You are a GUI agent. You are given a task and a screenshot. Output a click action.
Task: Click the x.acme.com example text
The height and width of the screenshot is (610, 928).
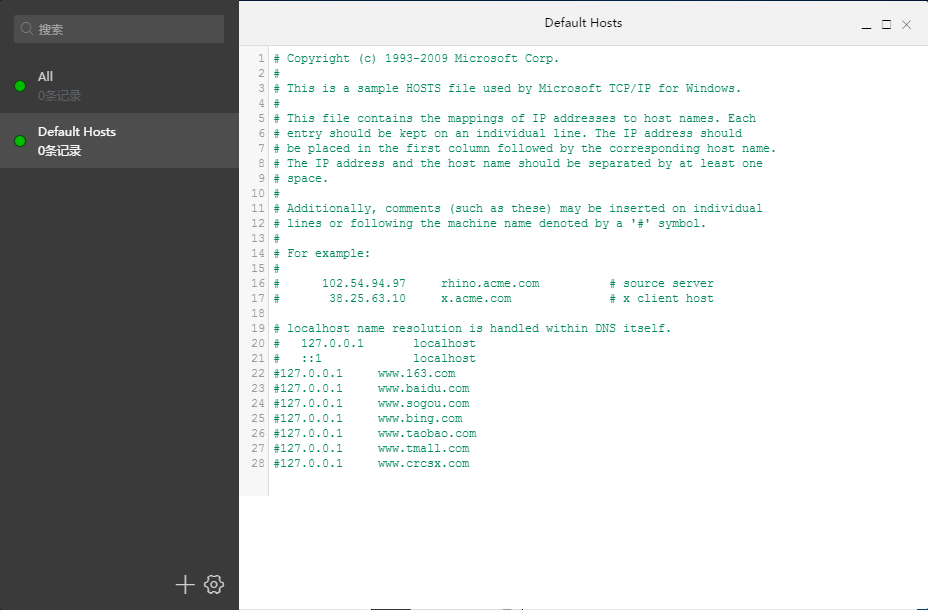tap(476, 298)
